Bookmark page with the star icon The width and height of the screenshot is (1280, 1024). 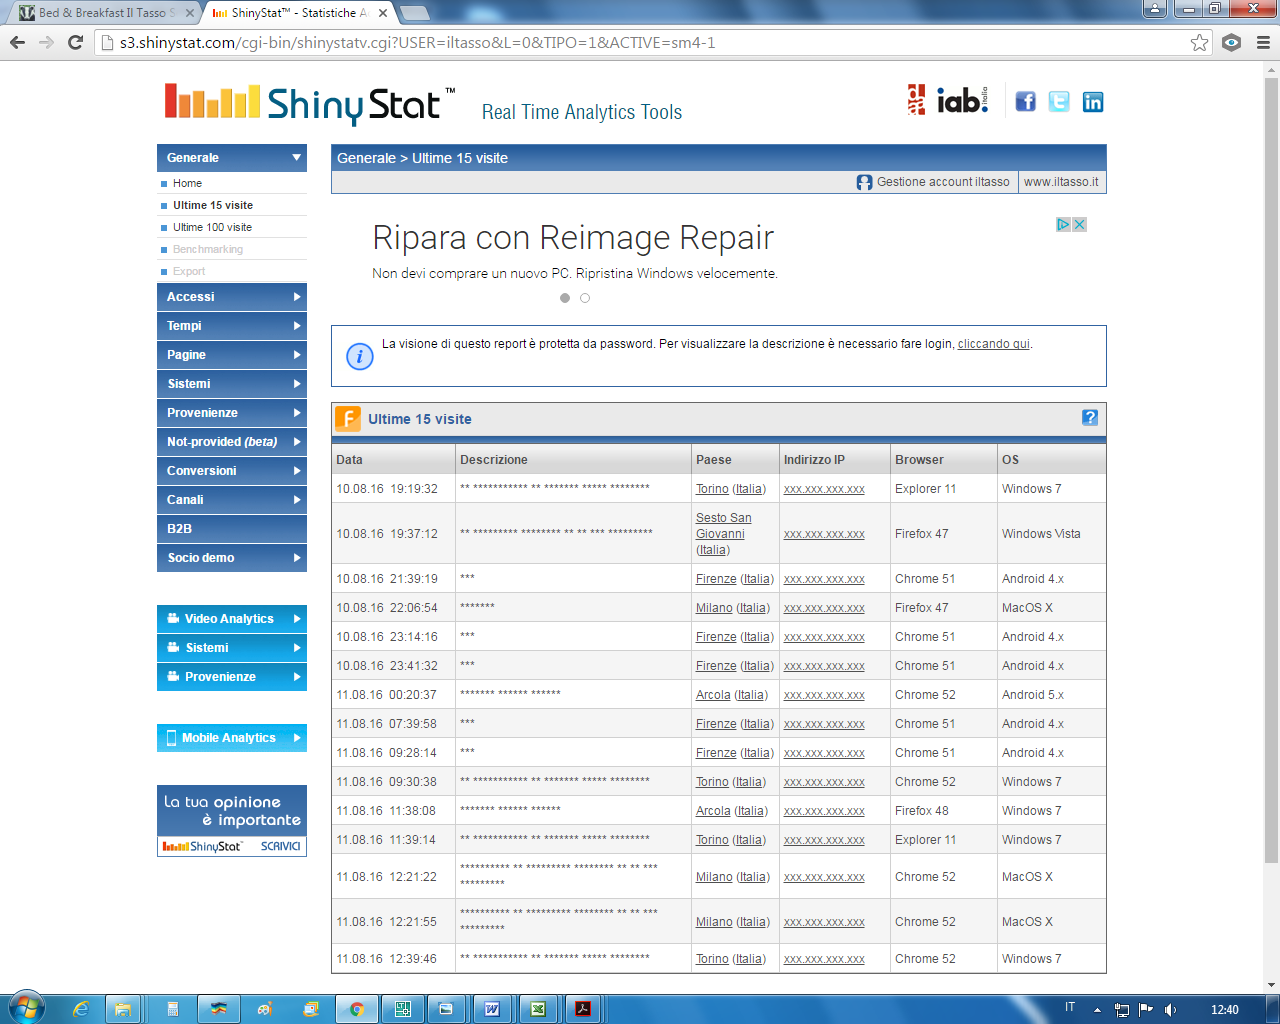click(1199, 42)
